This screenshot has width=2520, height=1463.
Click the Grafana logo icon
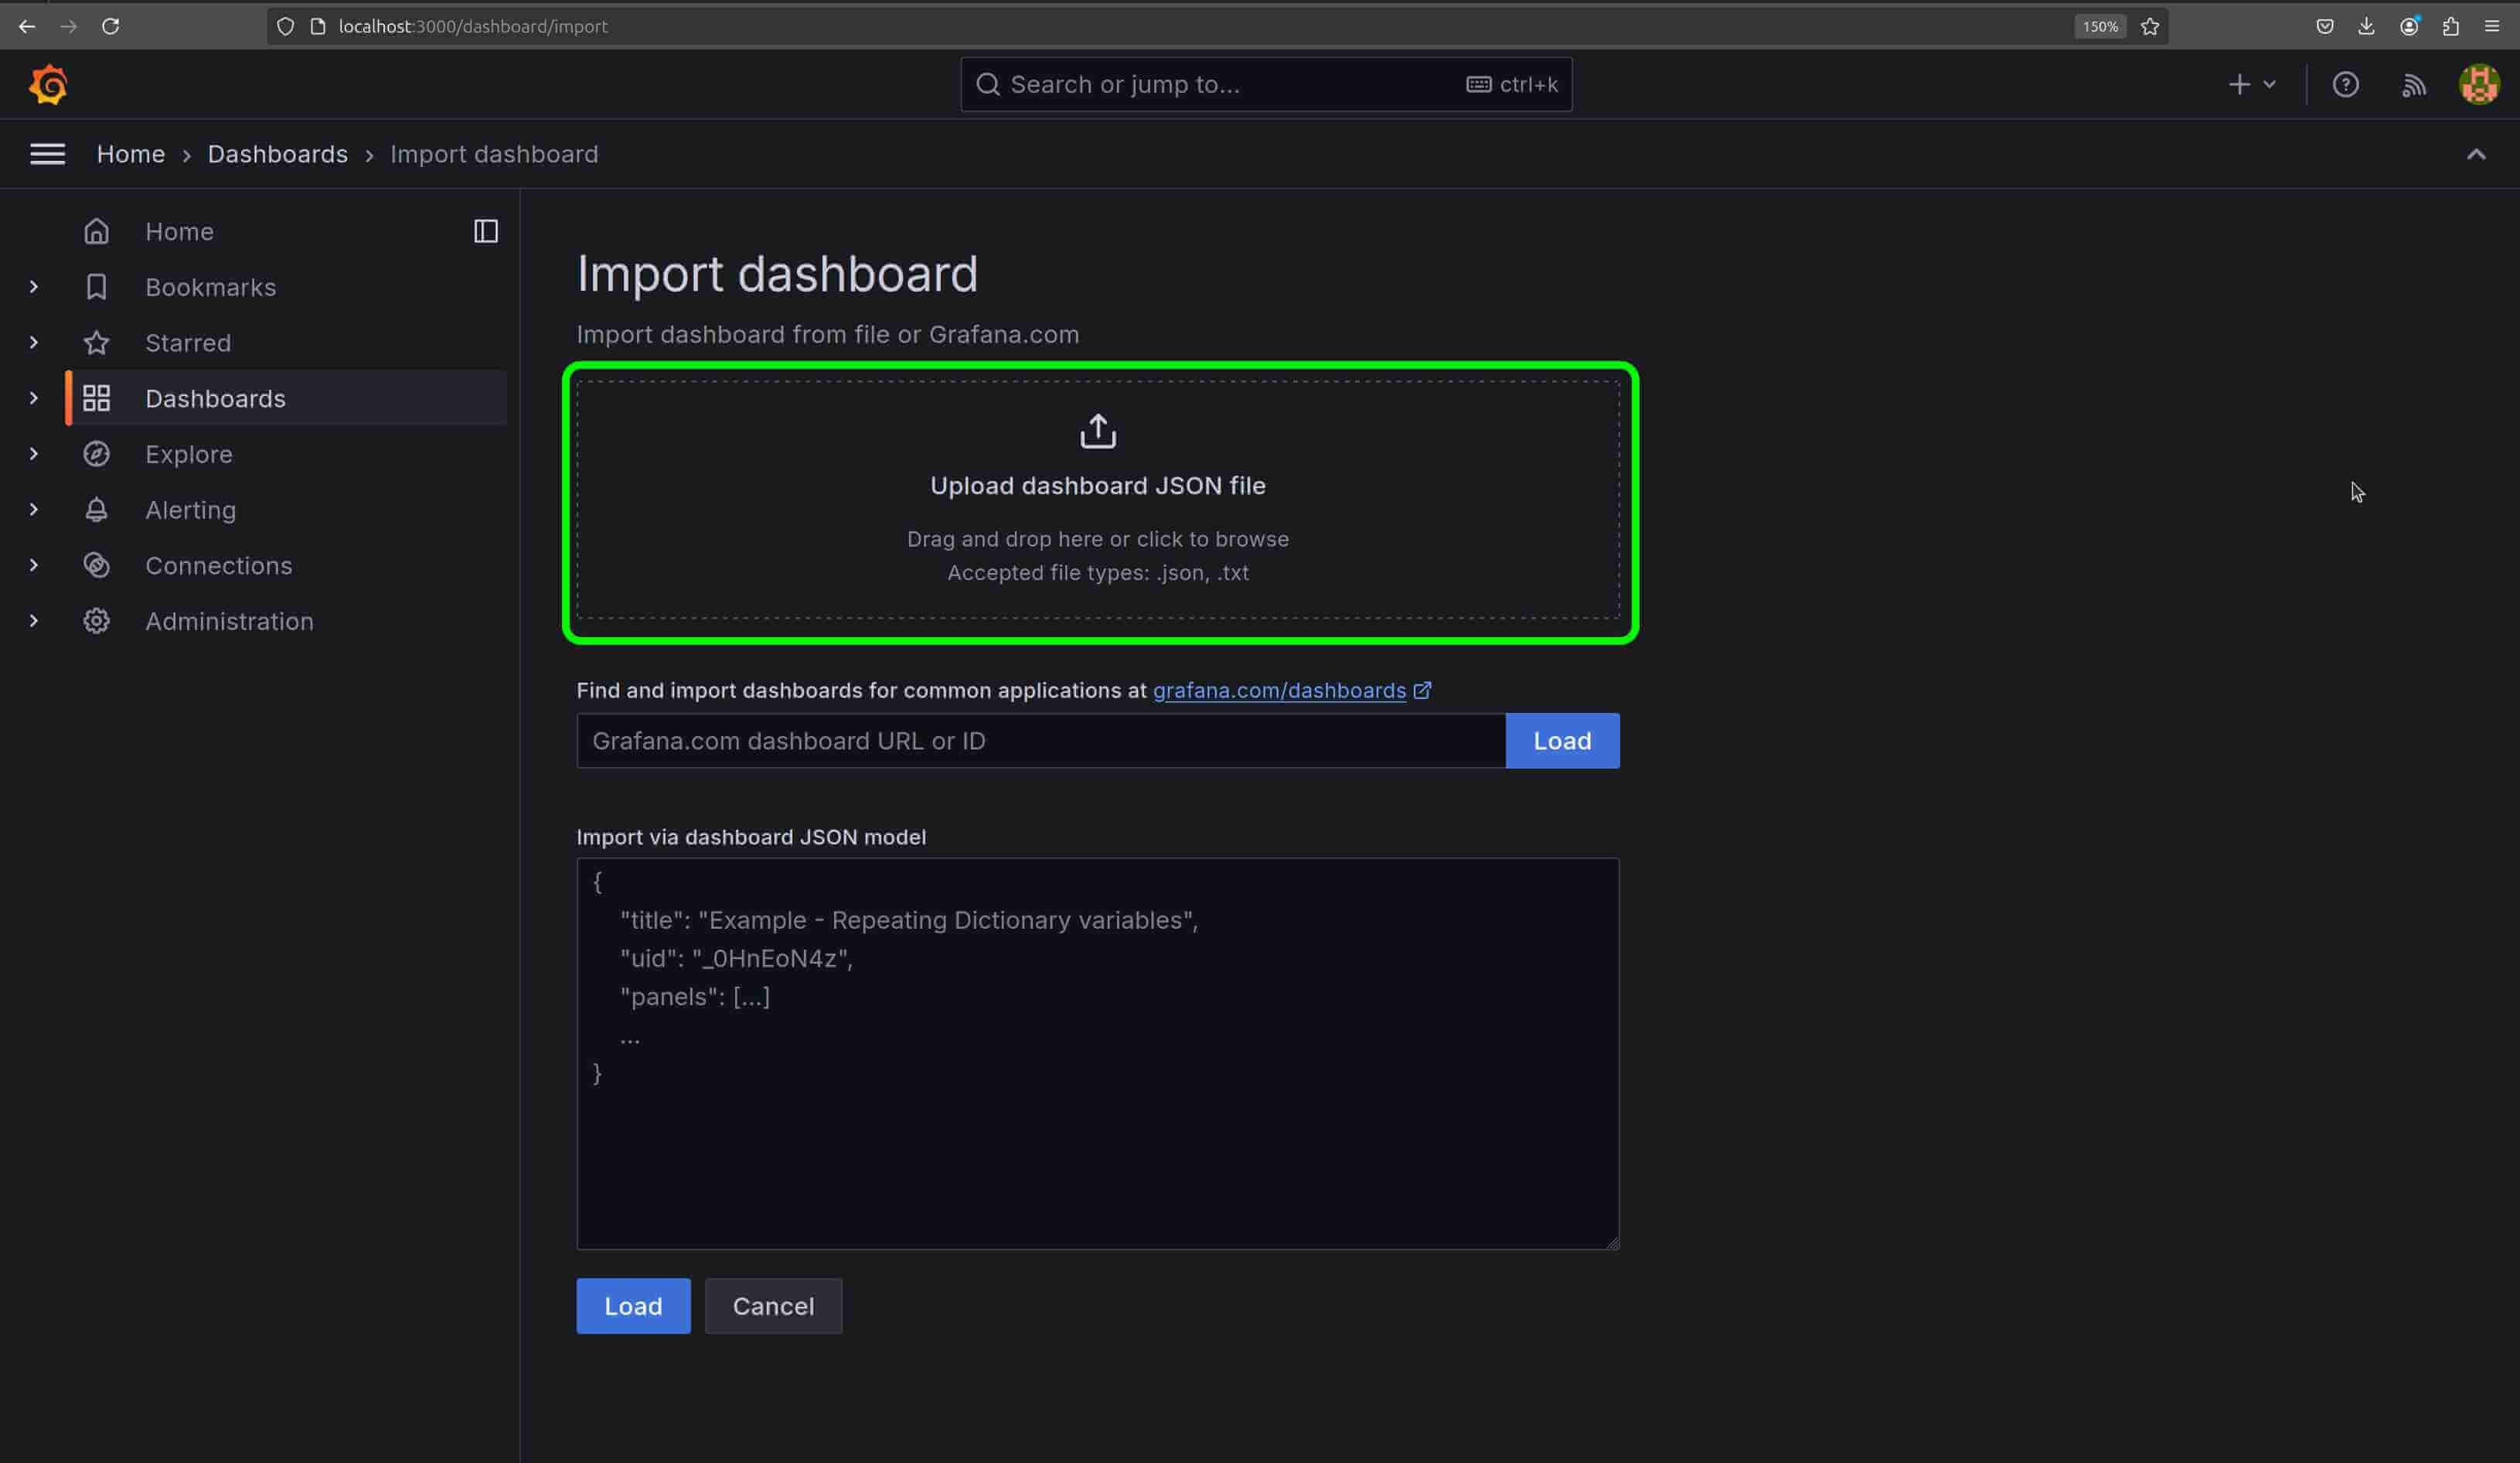[47, 84]
